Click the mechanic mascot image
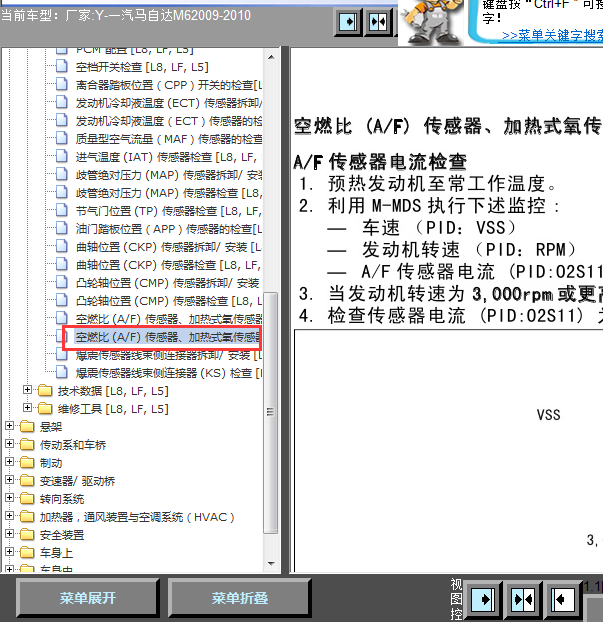603x622 pixels. pos(430,22)
